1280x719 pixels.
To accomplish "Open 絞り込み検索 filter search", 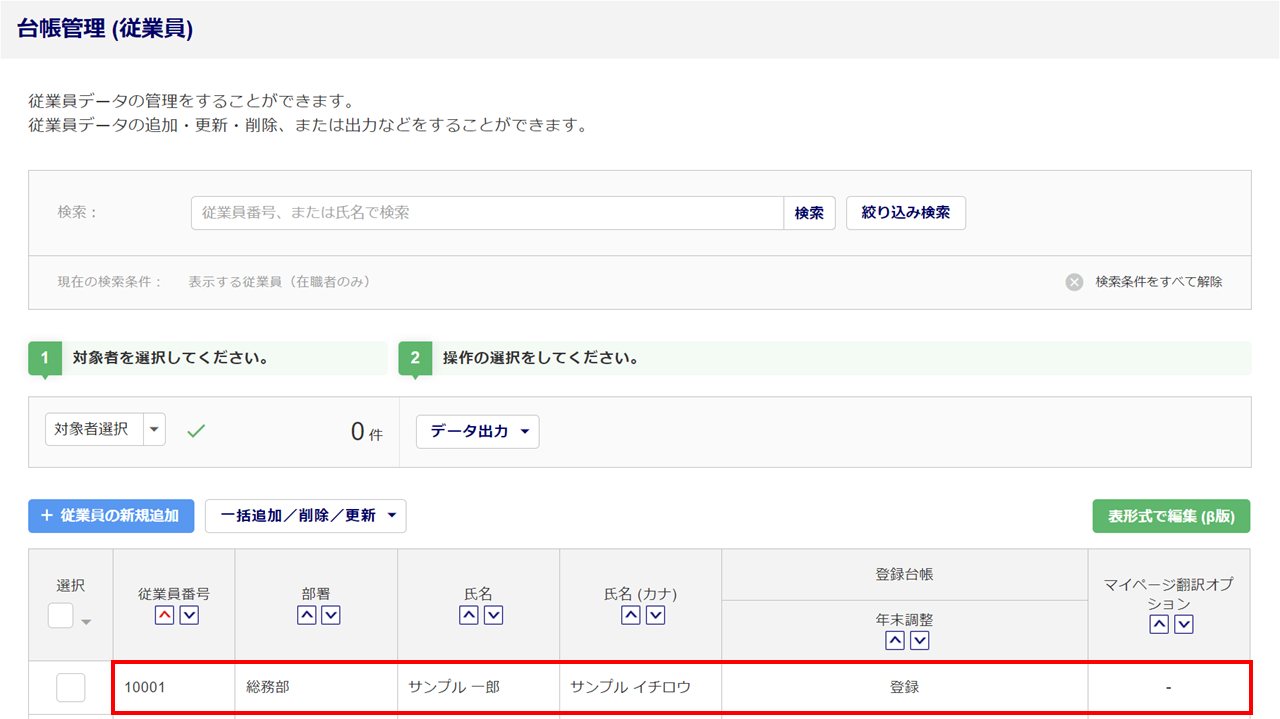I will (x=905, y=213).
